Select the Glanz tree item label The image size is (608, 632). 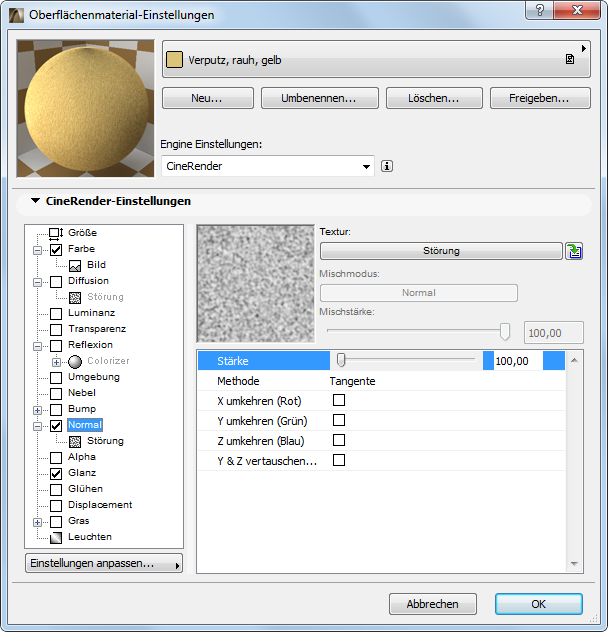click(82, 473)
